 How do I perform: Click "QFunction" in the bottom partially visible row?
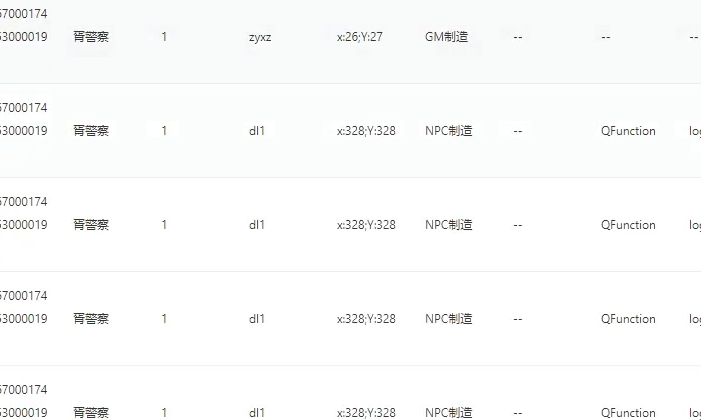pyautogui.click(x=628, y=412)
